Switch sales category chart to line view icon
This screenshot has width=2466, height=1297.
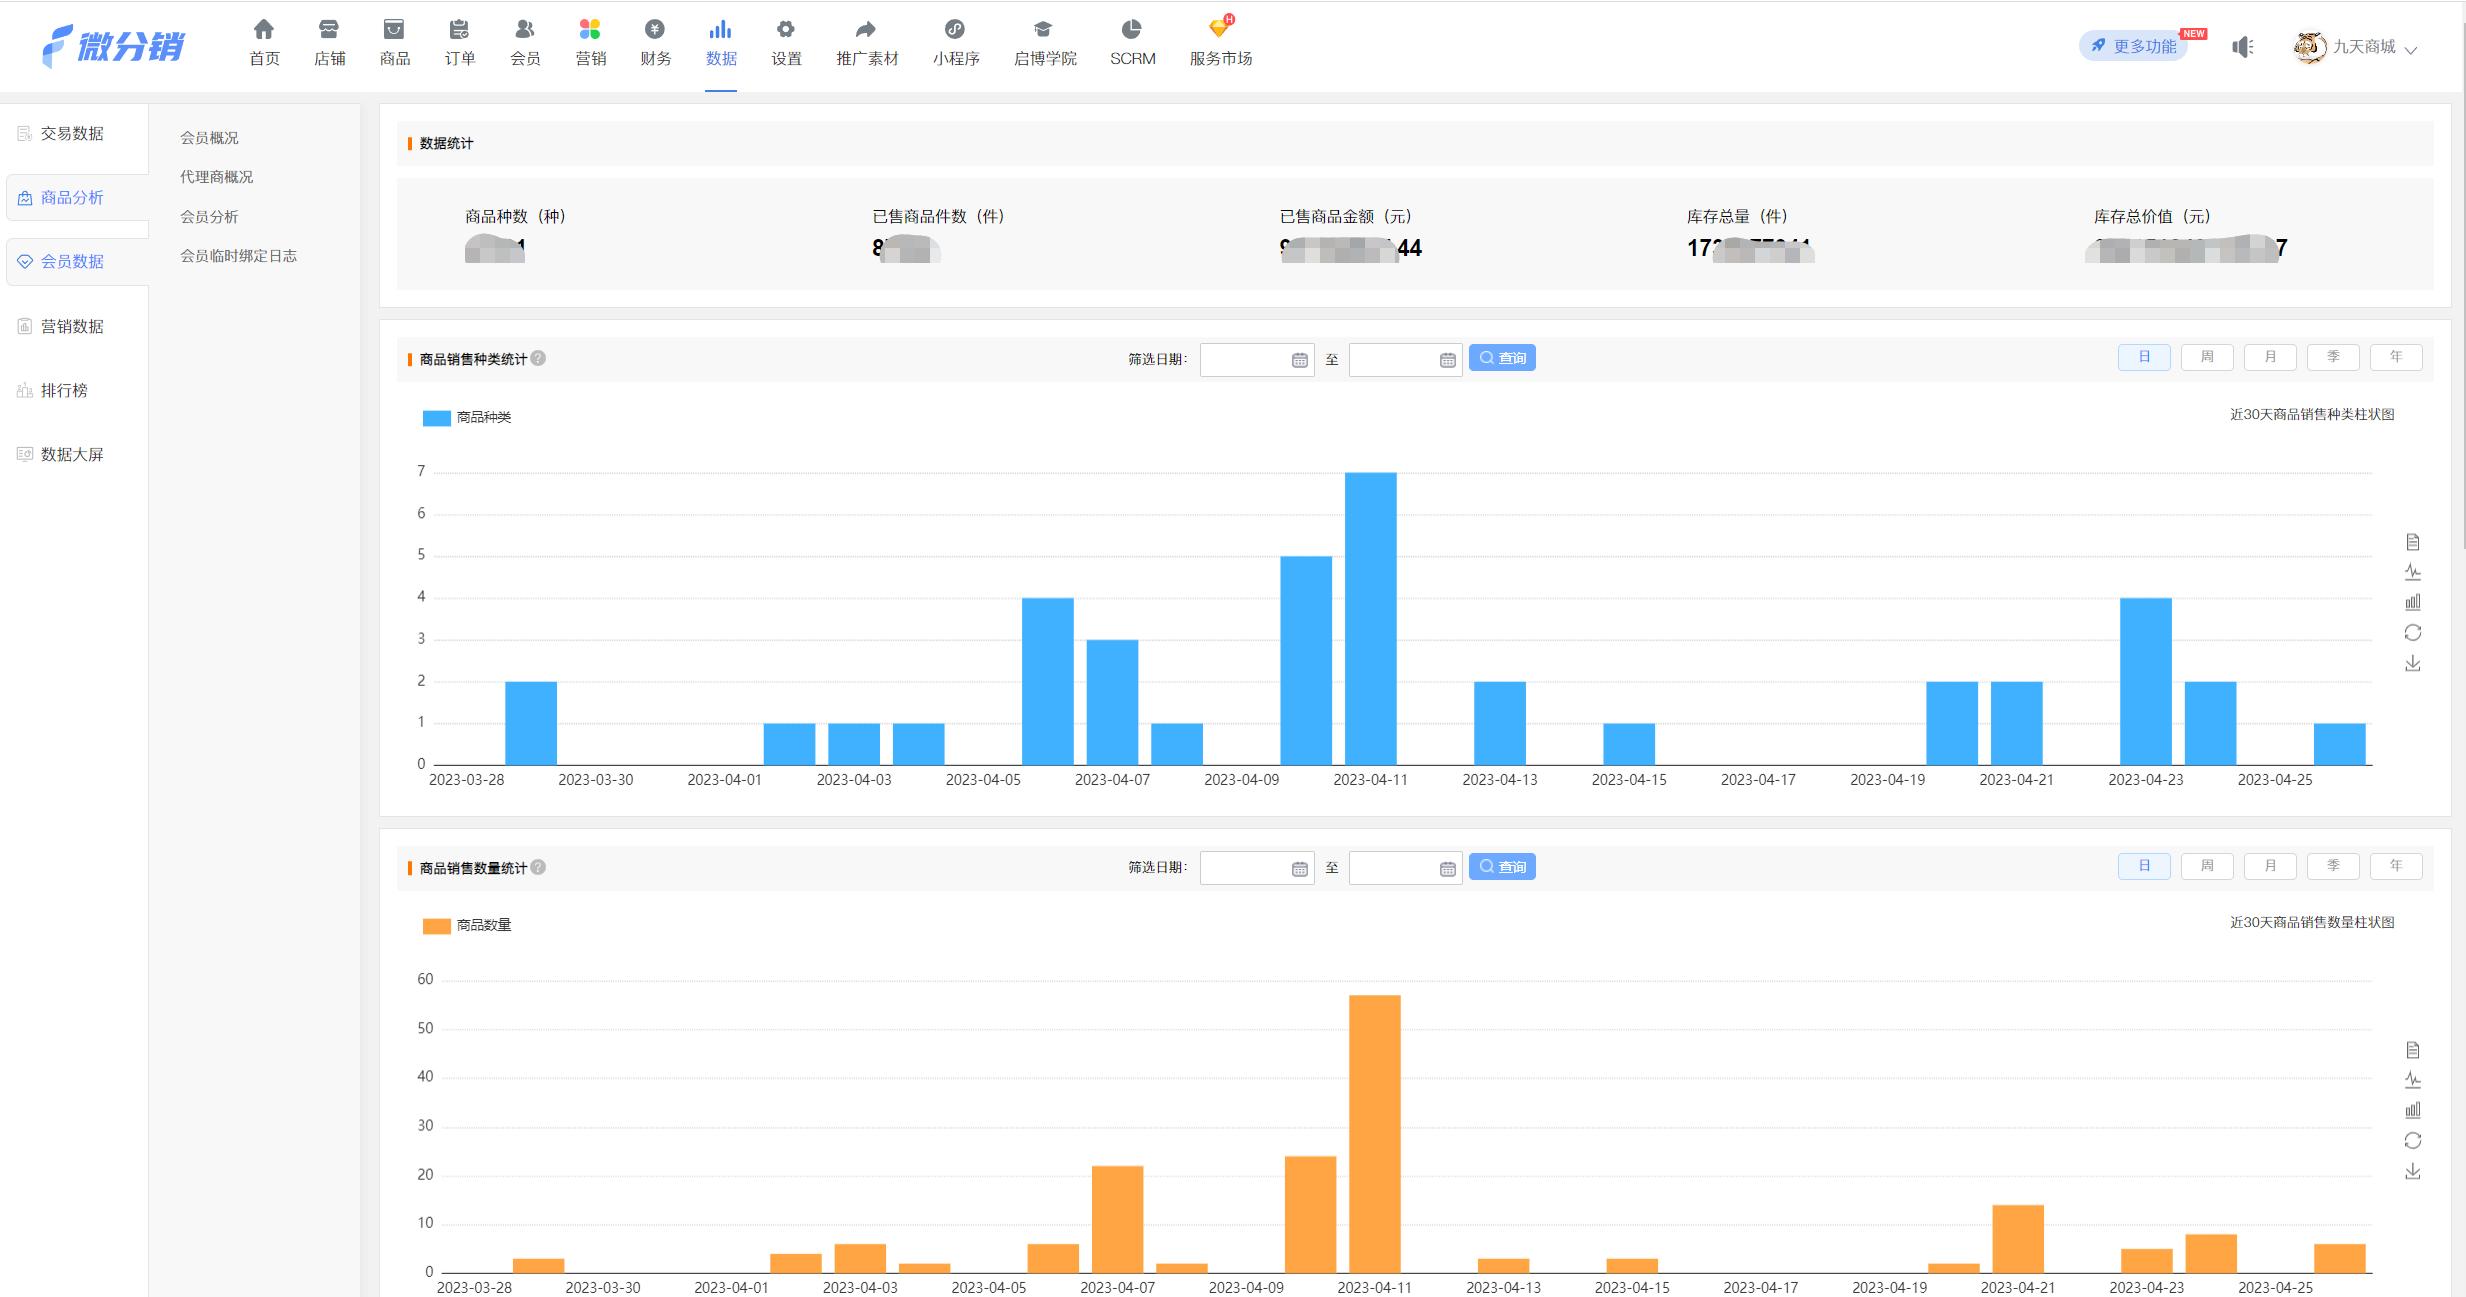click(2412, 572)
